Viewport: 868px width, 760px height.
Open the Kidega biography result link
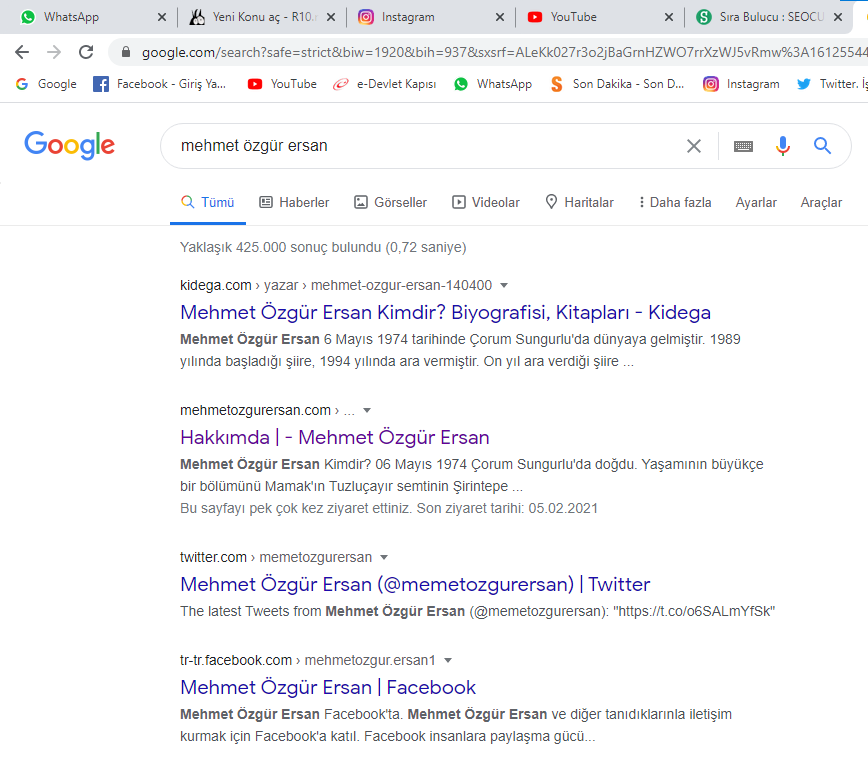coord(446,313)
